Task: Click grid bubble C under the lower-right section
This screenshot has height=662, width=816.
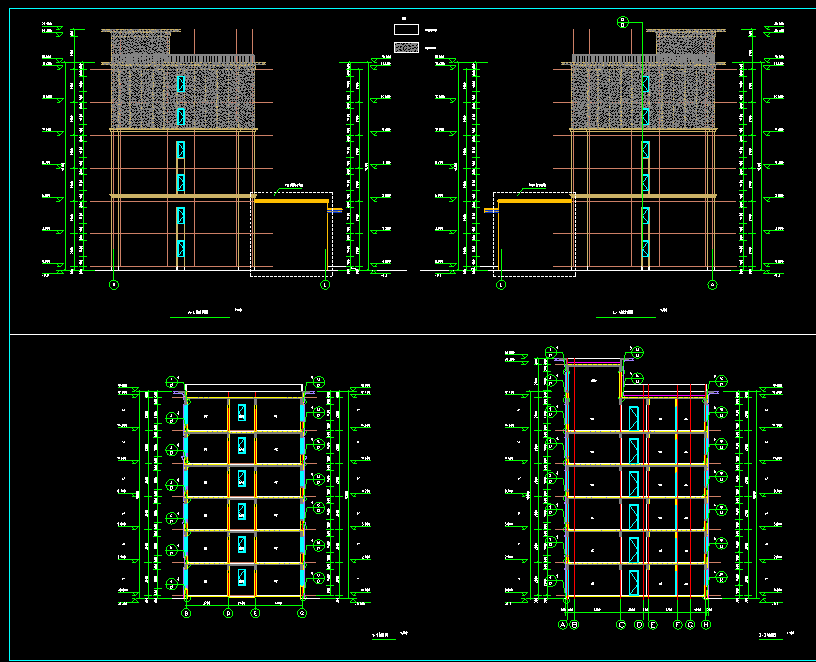Action: [622, 624]
